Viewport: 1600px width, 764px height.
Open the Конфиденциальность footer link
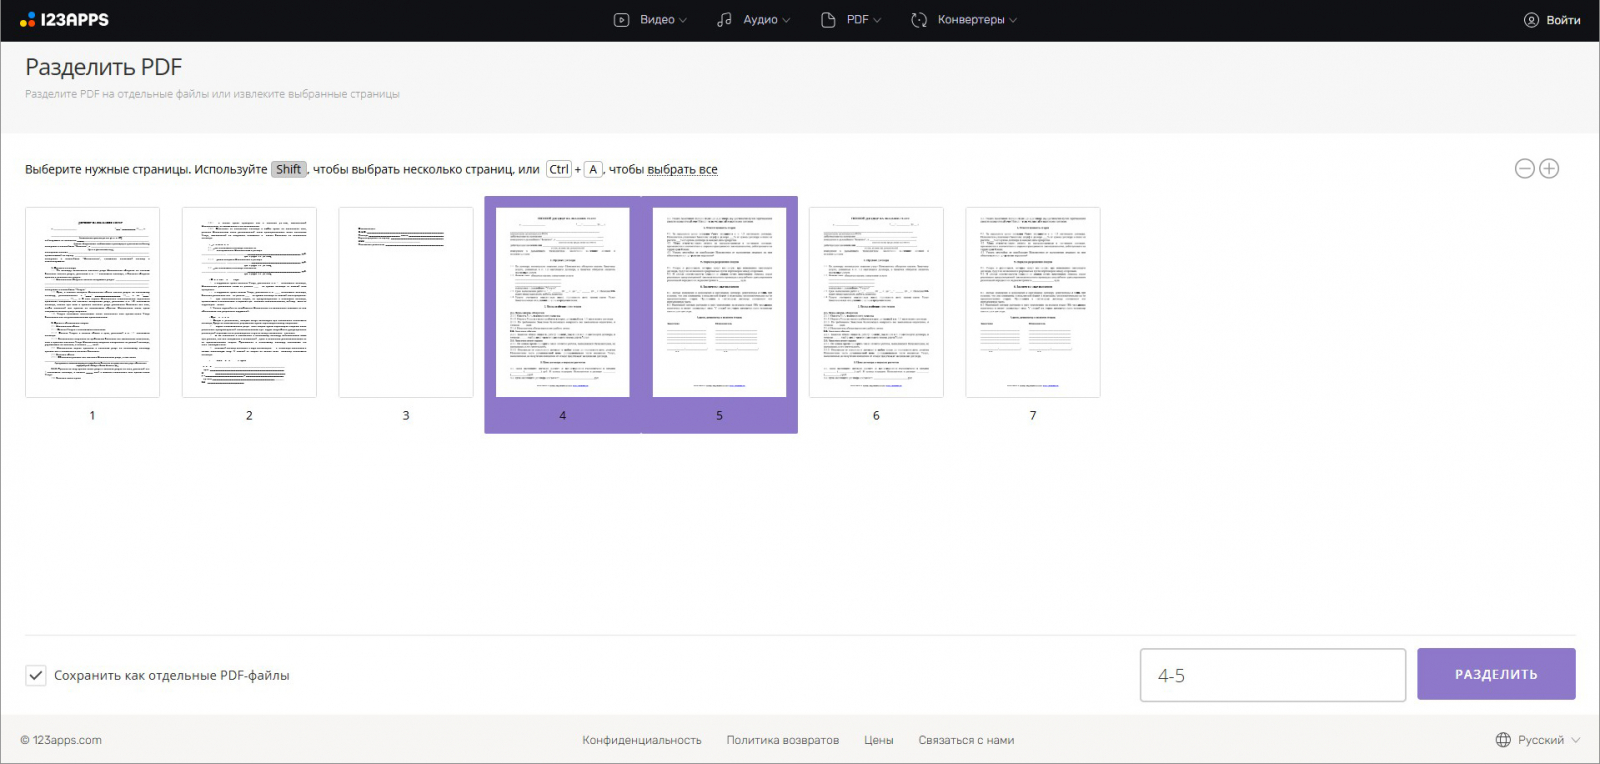point(642,740)
